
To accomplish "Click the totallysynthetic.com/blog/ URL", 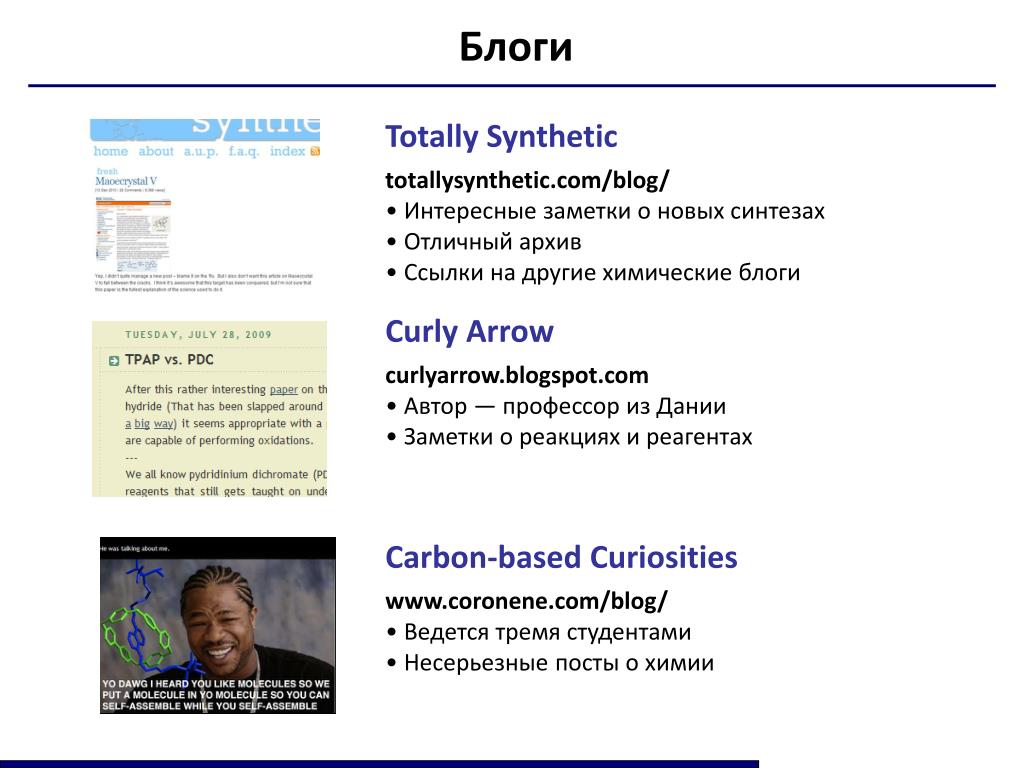I will pyautogui.click(x=527, y=180).
